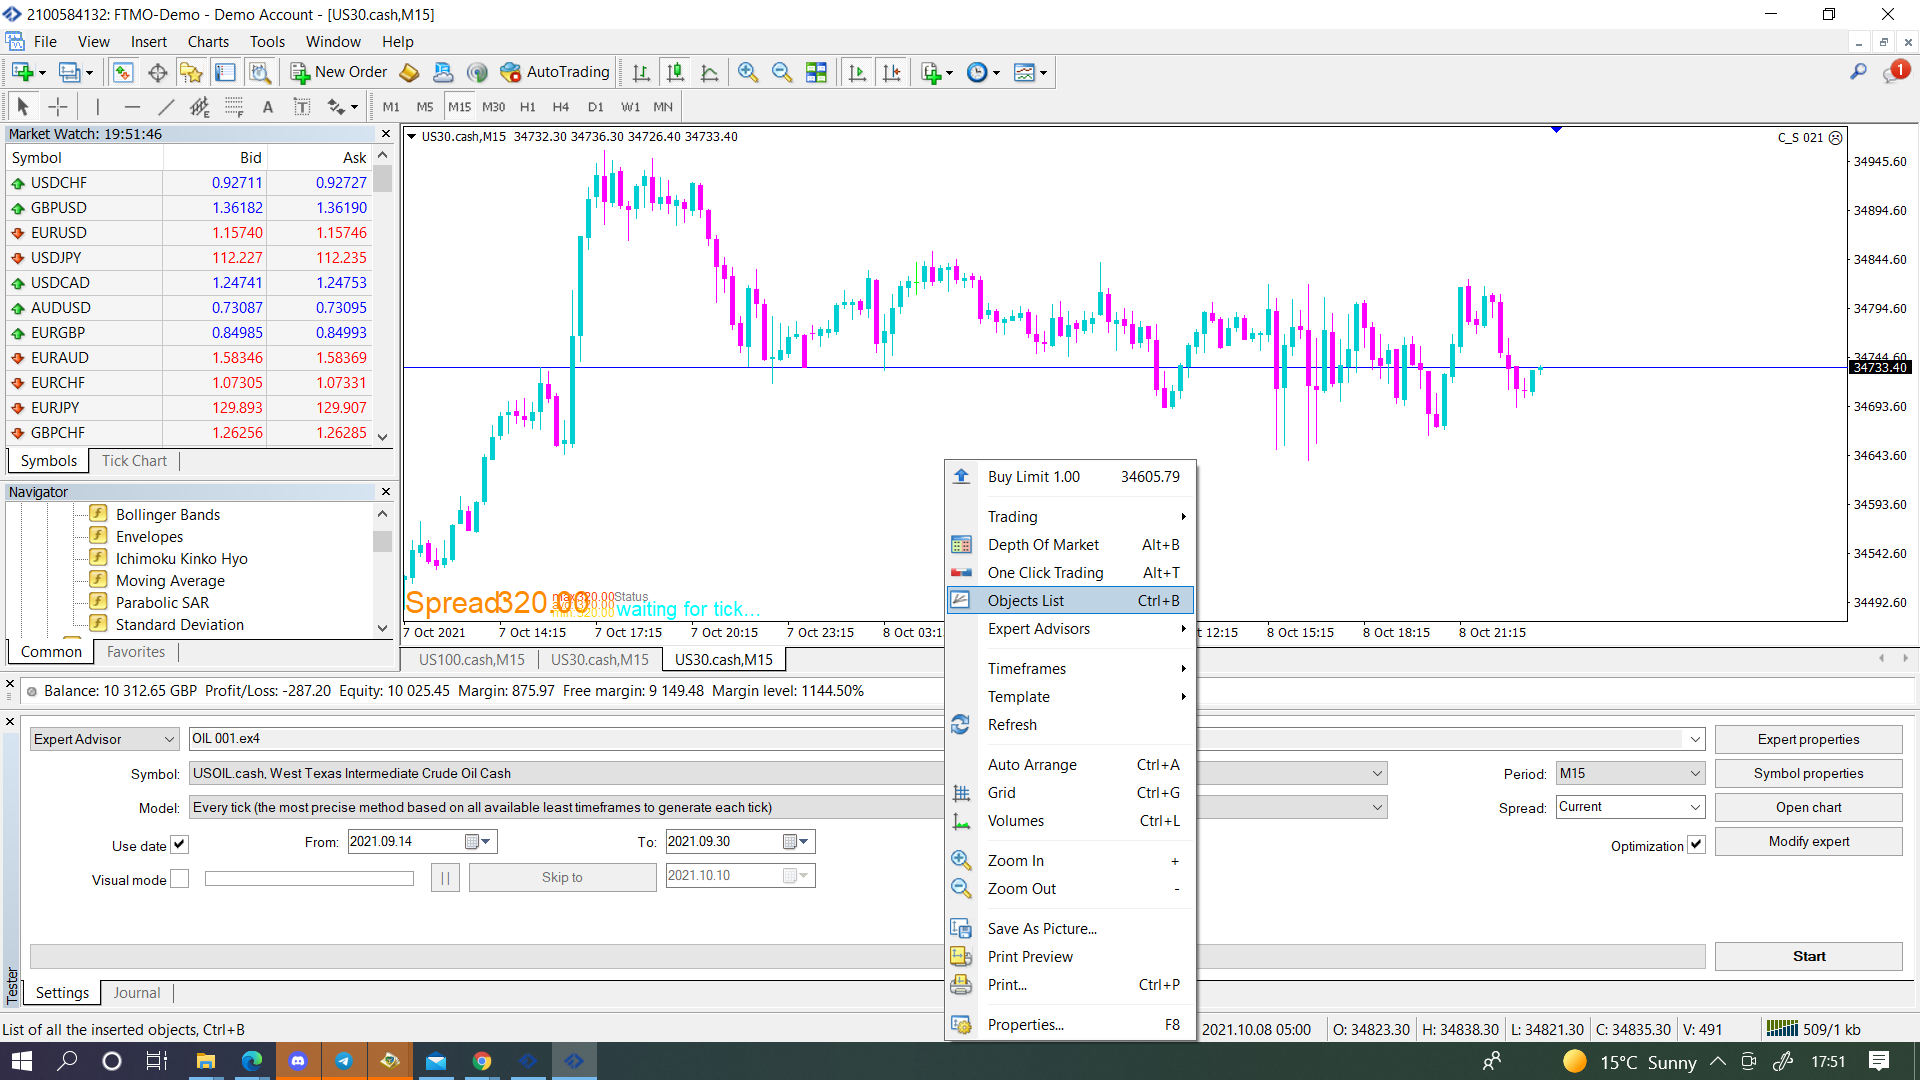Viewport: 1920px width, 1080px height.
Task: Select the M5 timeframe button
Action: pos(425,106)
